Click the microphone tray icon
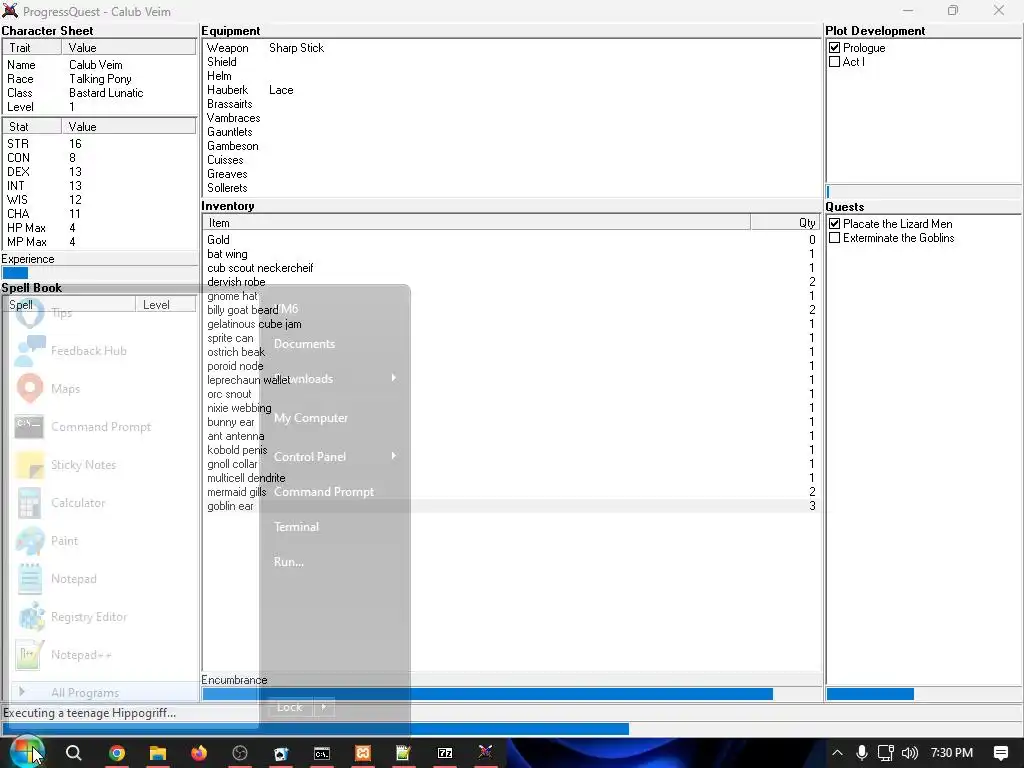The image size is (1024, 768). pos(862,753)
